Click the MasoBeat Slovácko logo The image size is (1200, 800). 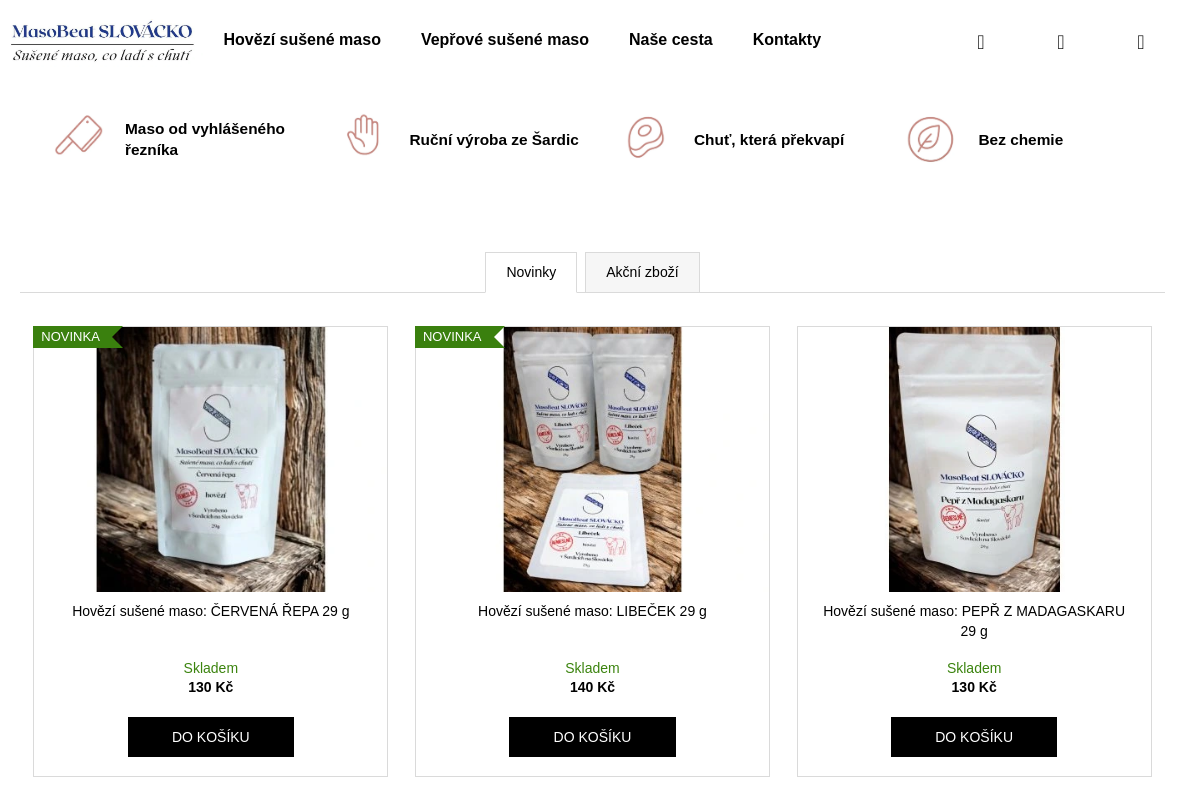point(102,42)
